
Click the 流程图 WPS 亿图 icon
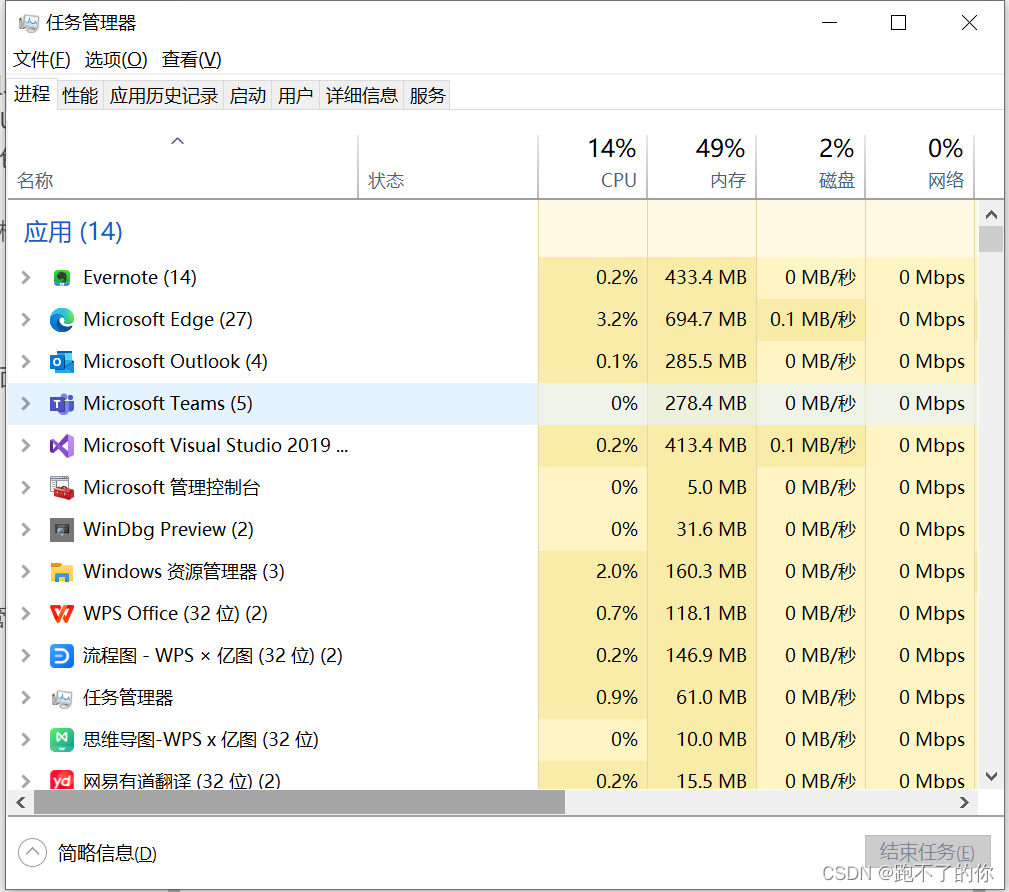pyautogui.click(x=62, y=656)
